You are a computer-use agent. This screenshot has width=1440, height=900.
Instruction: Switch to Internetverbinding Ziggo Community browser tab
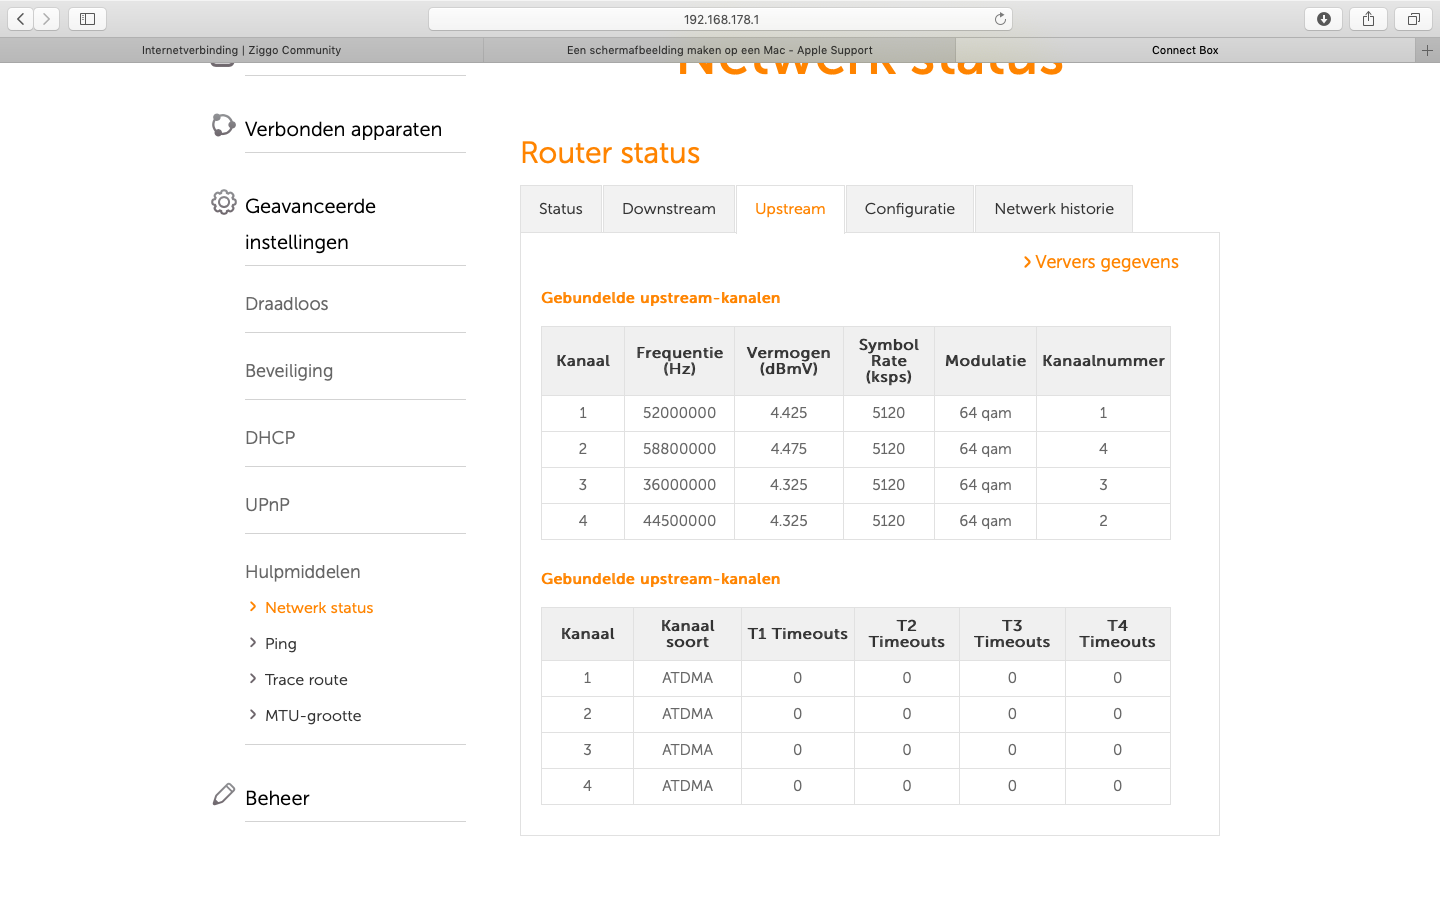point(241,50)
